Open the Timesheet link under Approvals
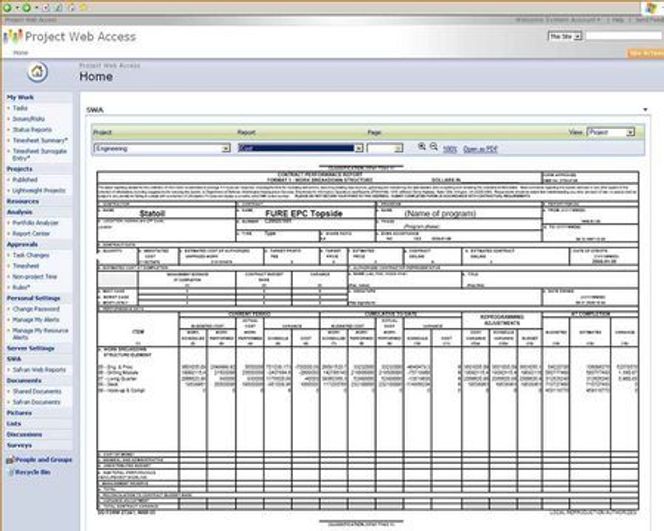 coord(25,266)
